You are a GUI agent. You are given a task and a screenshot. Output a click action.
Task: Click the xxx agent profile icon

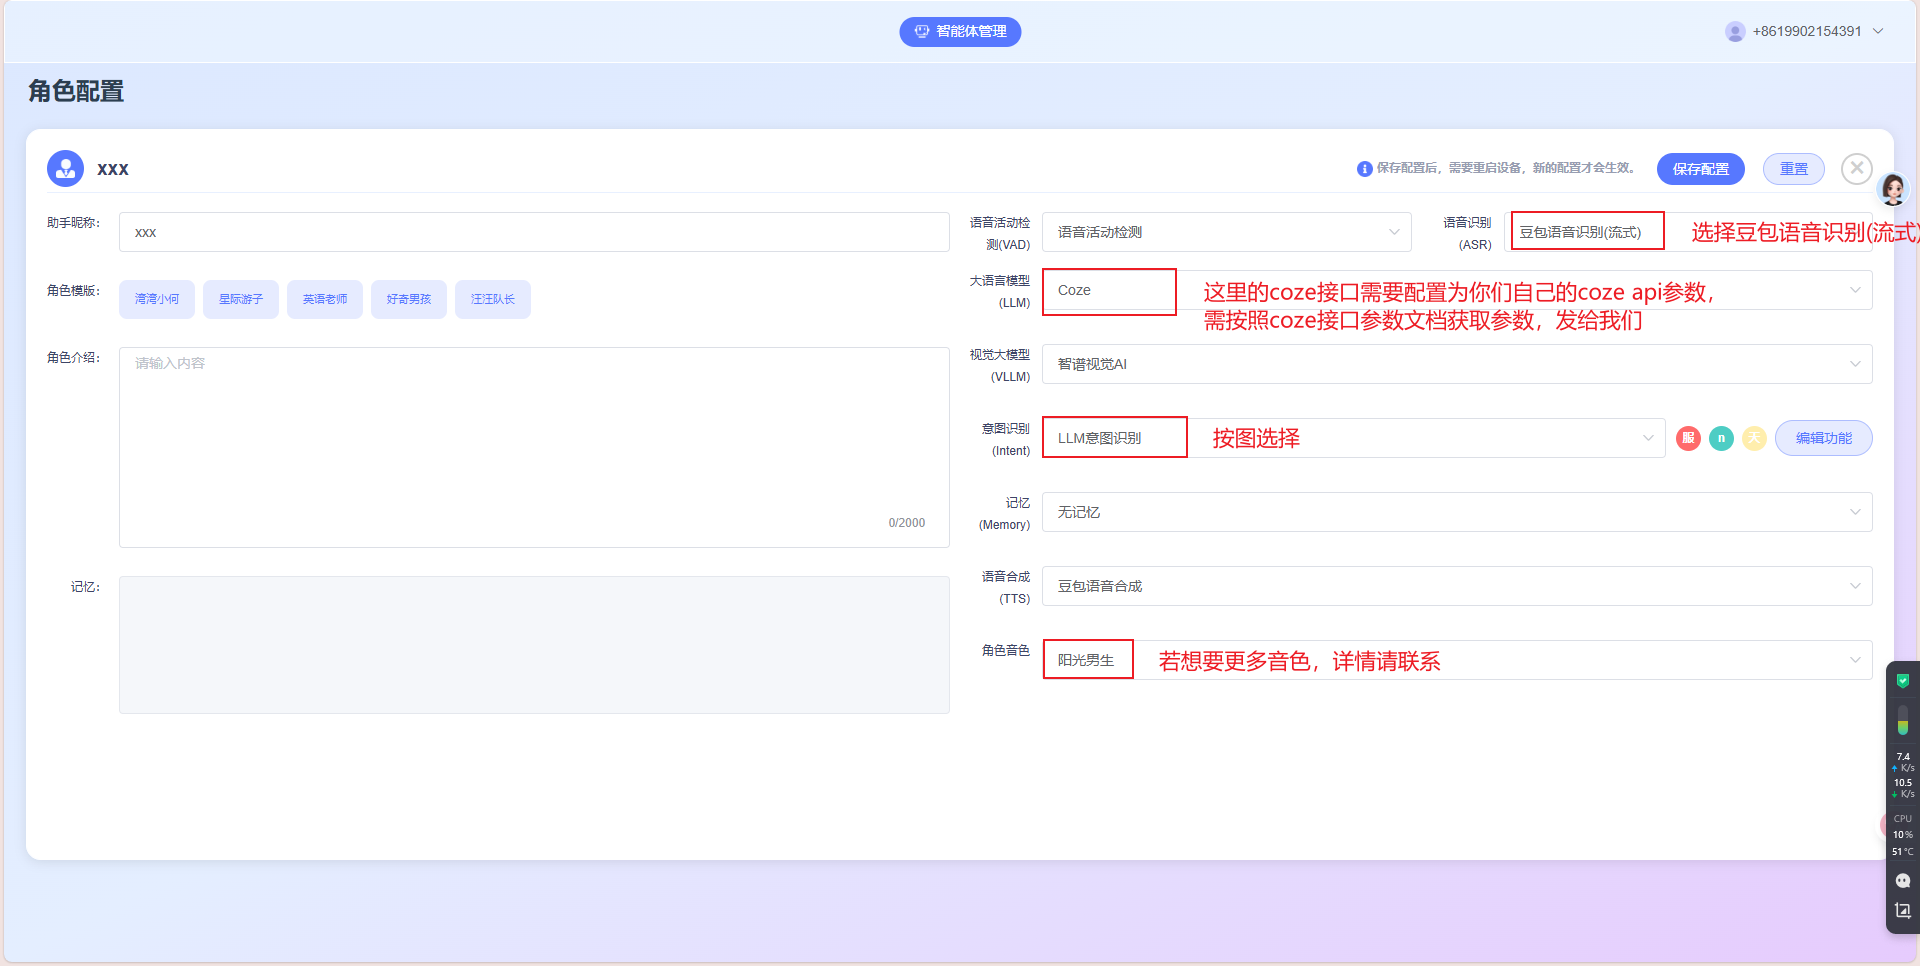pyautogui.click(x=66, y=169)
